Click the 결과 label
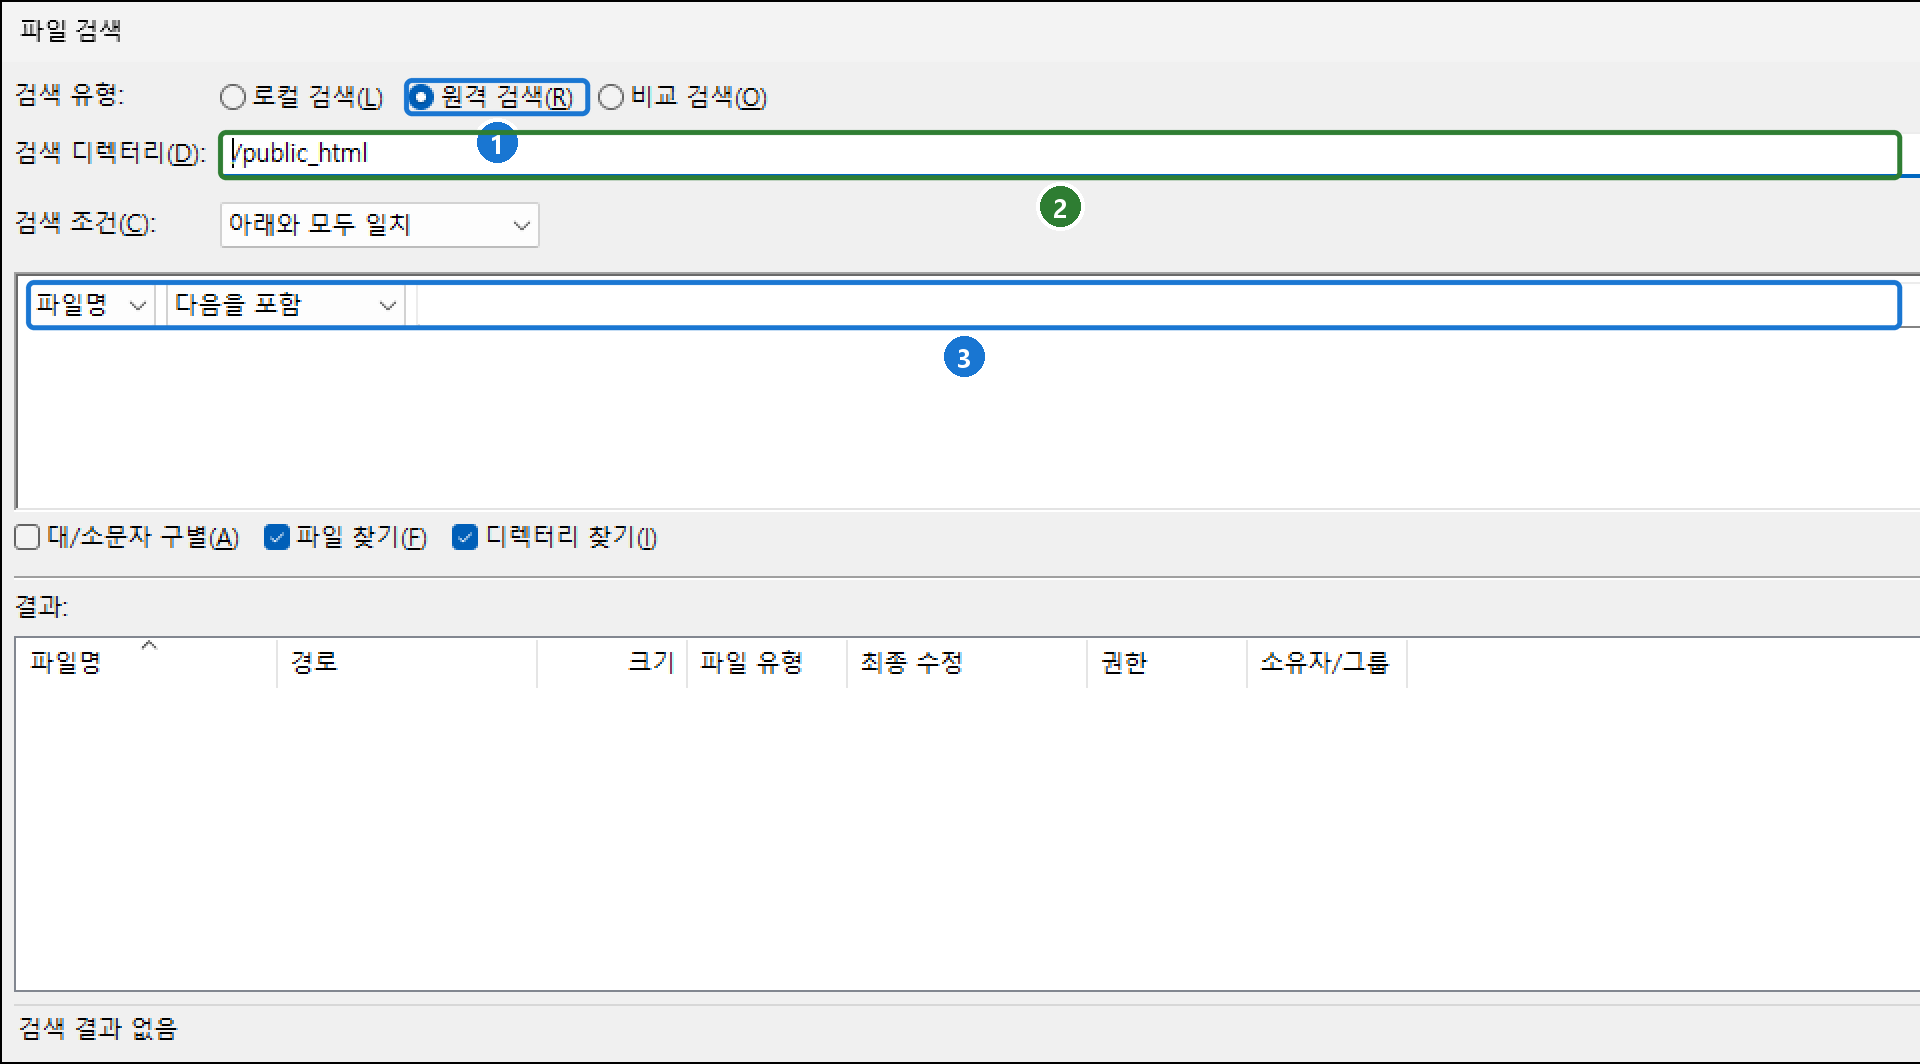This screenshot has width=1920, height=1064. [x=41, y=606]
